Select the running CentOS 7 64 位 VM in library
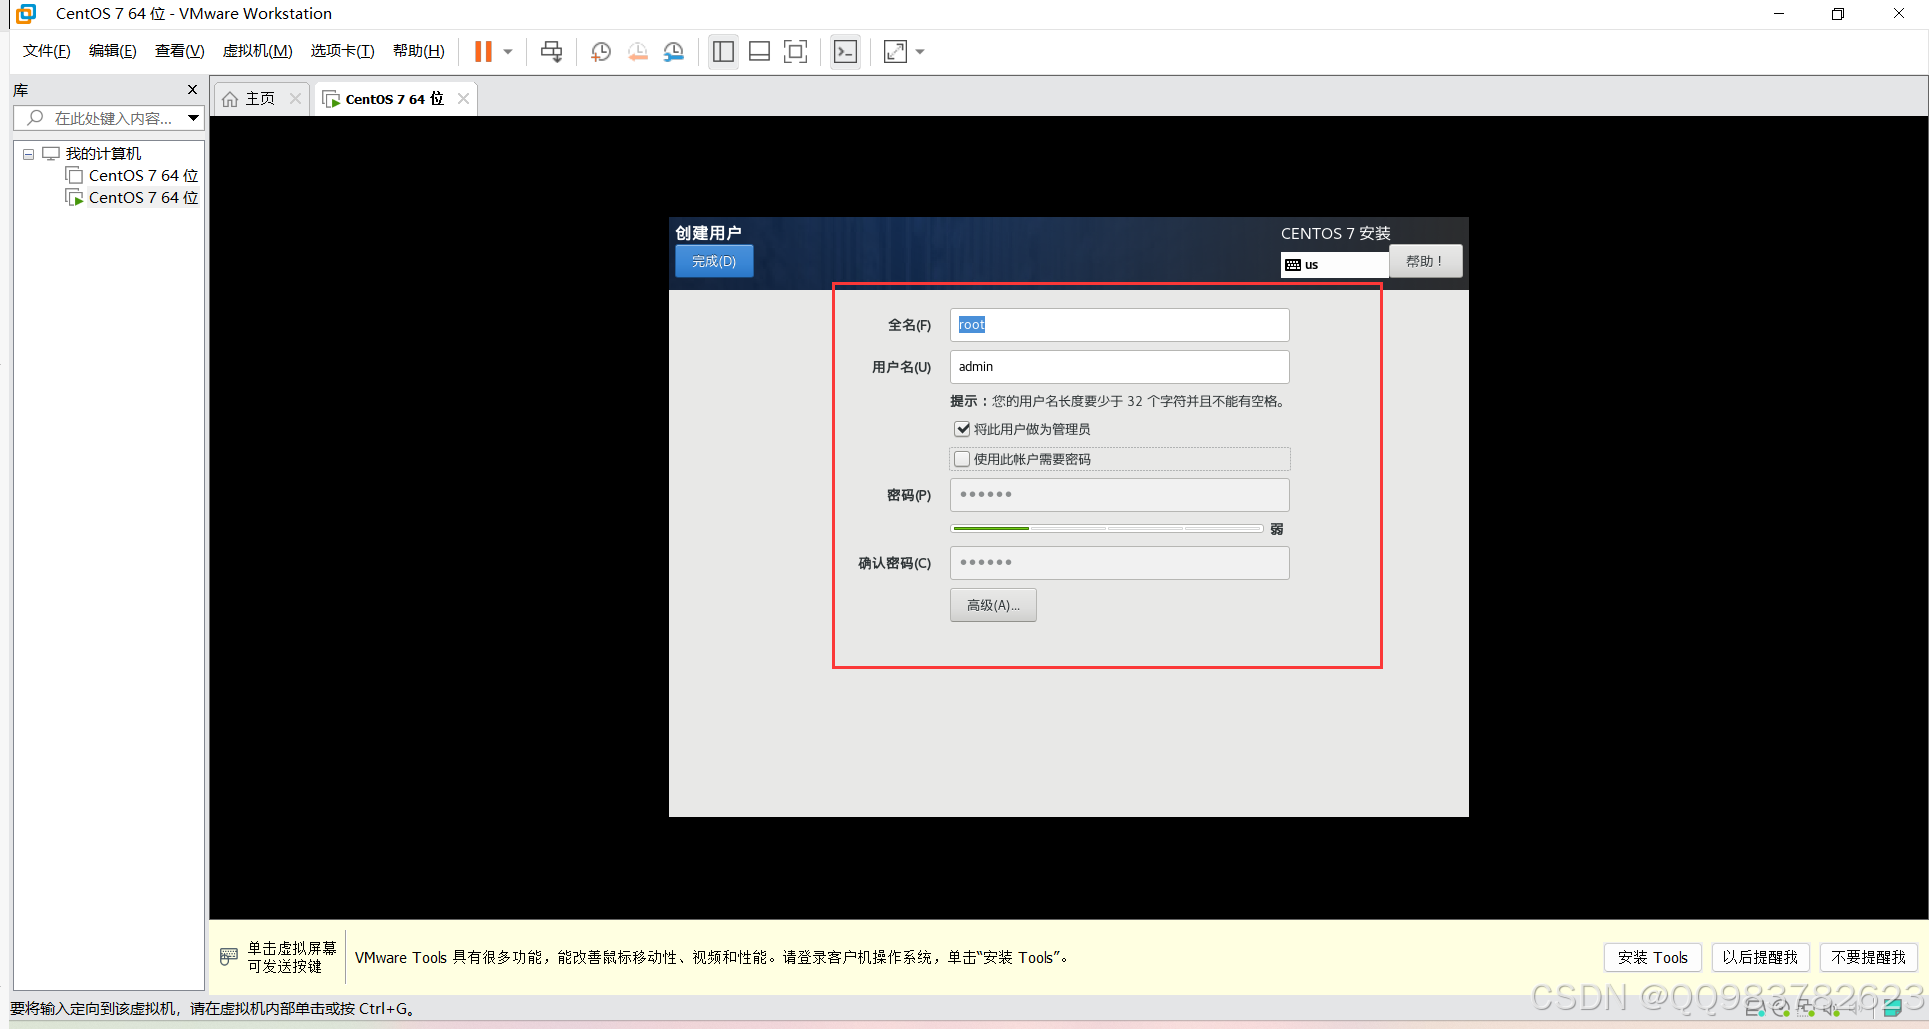This screenshot has width=1929, height=1029. point(132,198)
